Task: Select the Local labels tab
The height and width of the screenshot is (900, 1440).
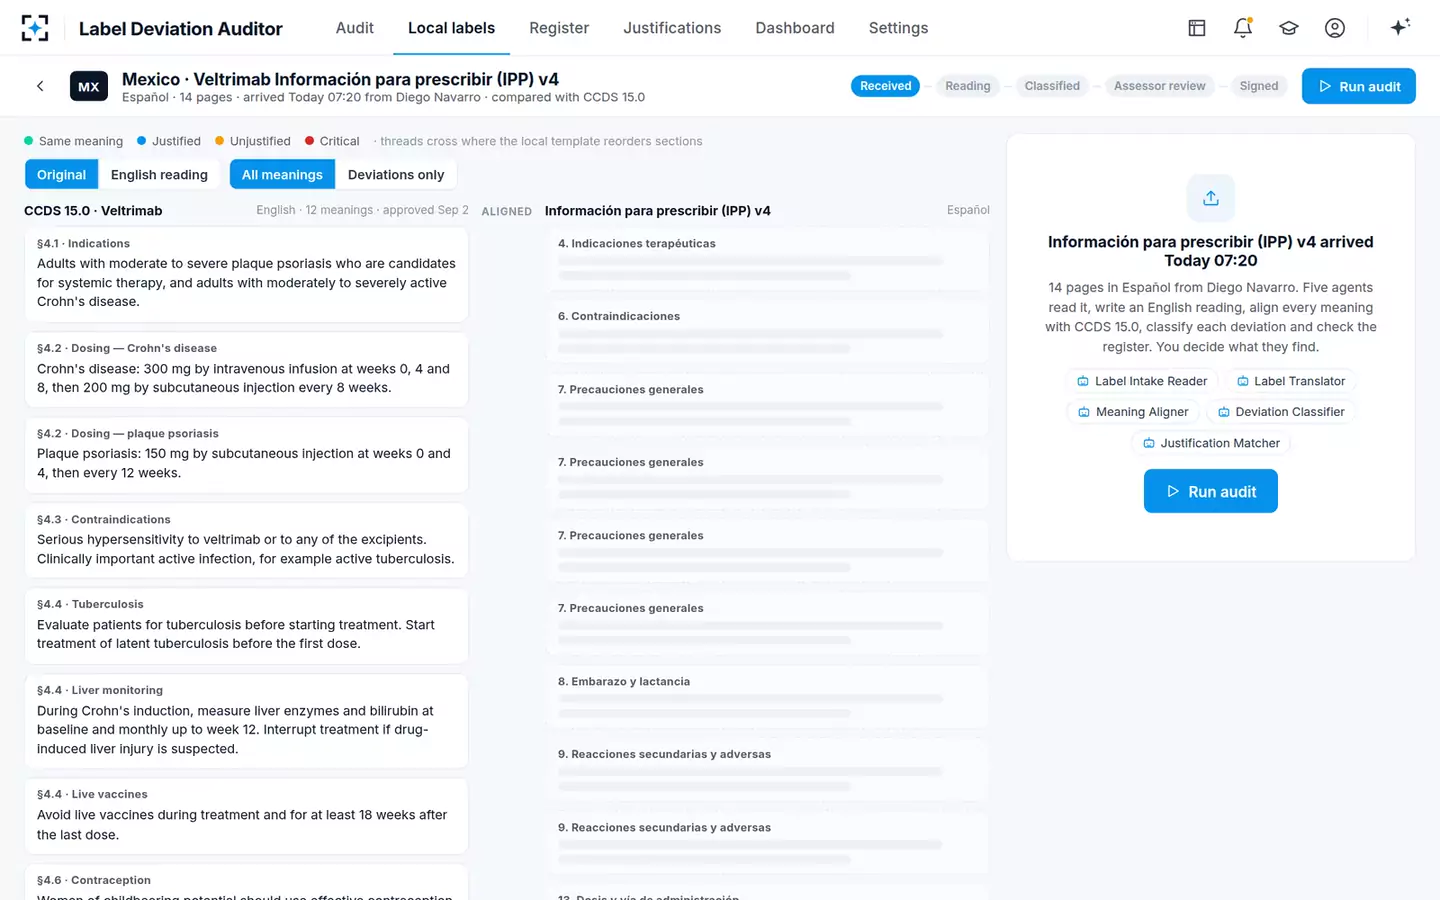Action: point(451,28)
